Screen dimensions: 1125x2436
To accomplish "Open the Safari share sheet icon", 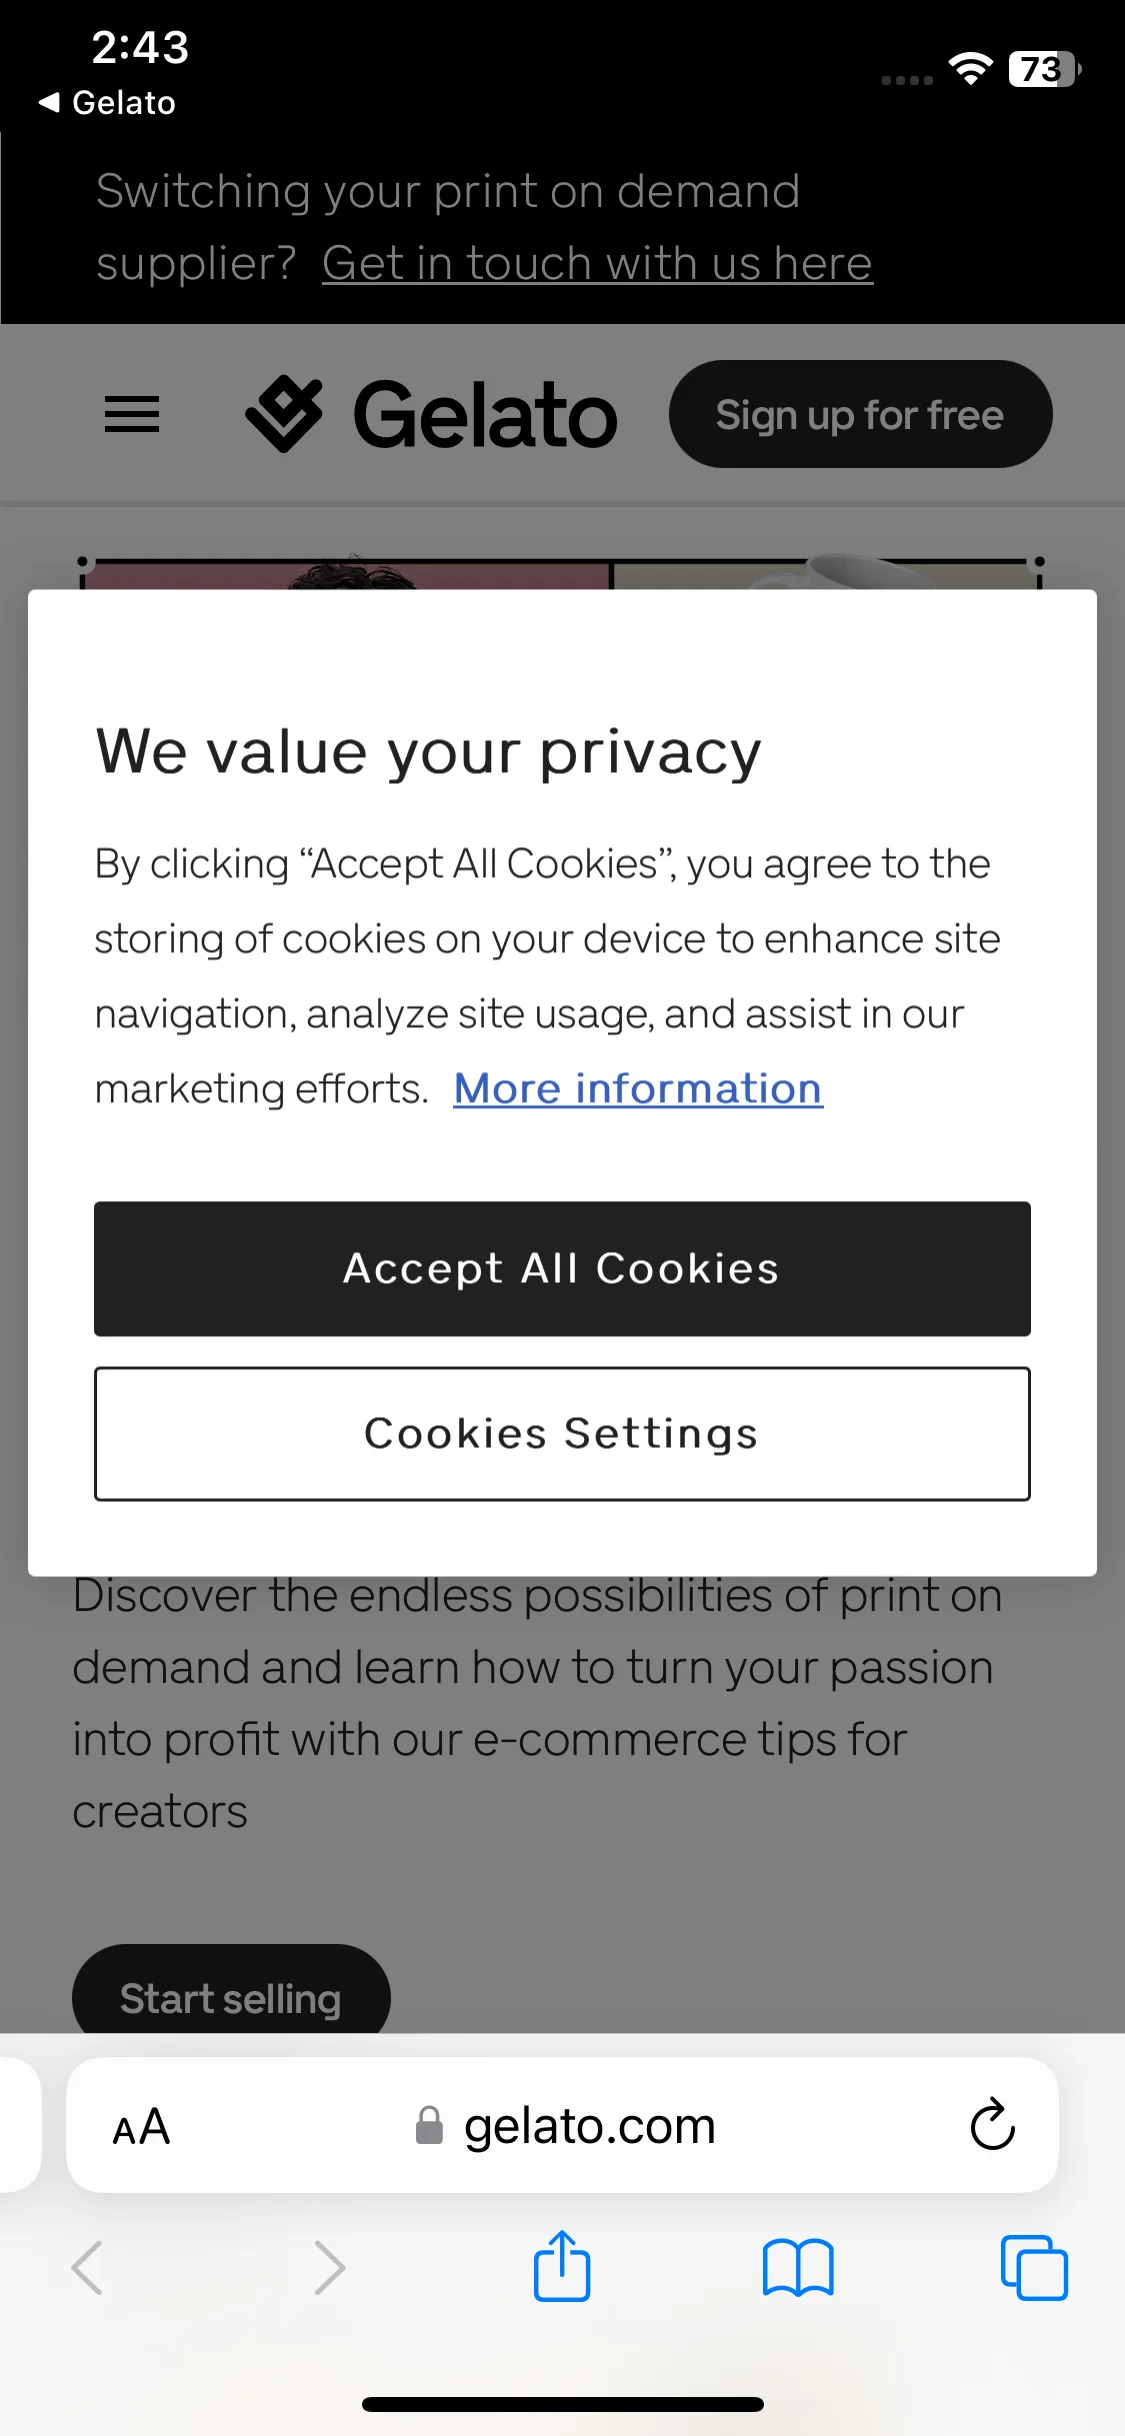I will [562, 2266].
